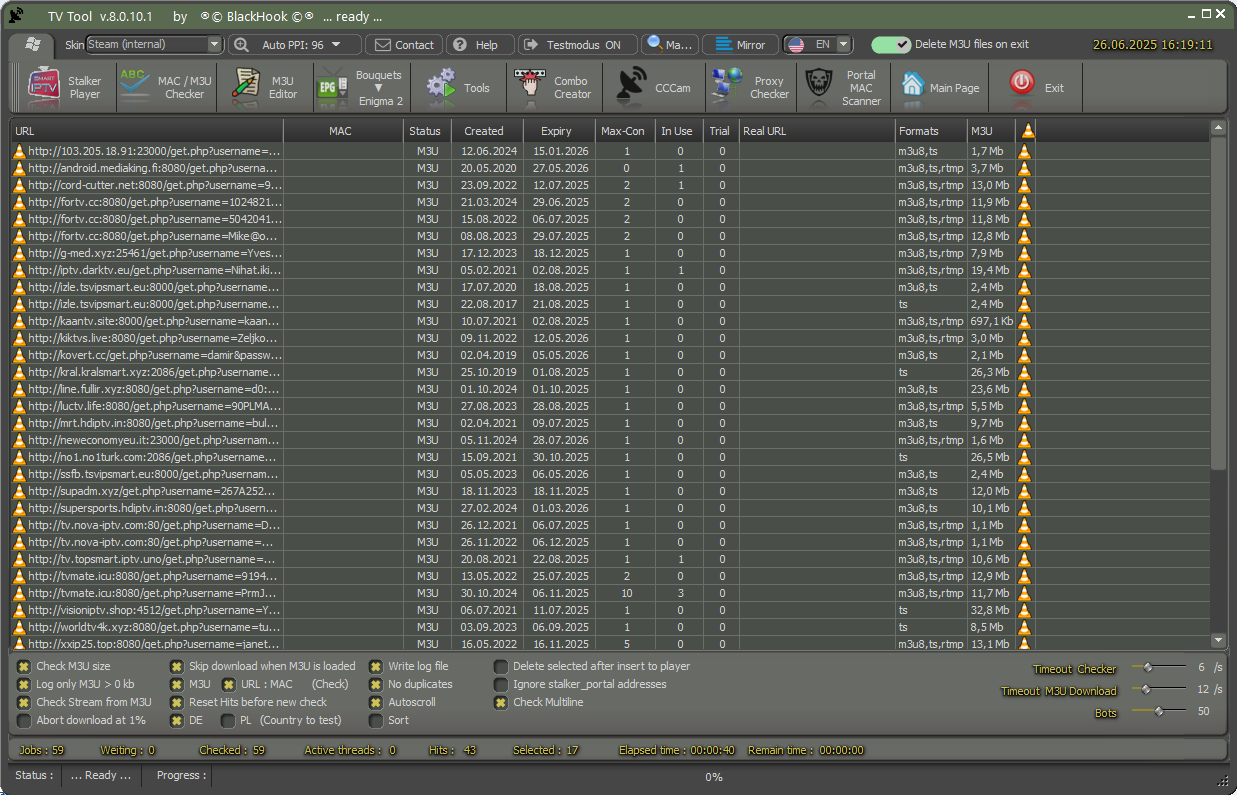Screen dimensions: 1238x796
Task: Launch the Proxy Checker
Action: (x=751, y=88)
